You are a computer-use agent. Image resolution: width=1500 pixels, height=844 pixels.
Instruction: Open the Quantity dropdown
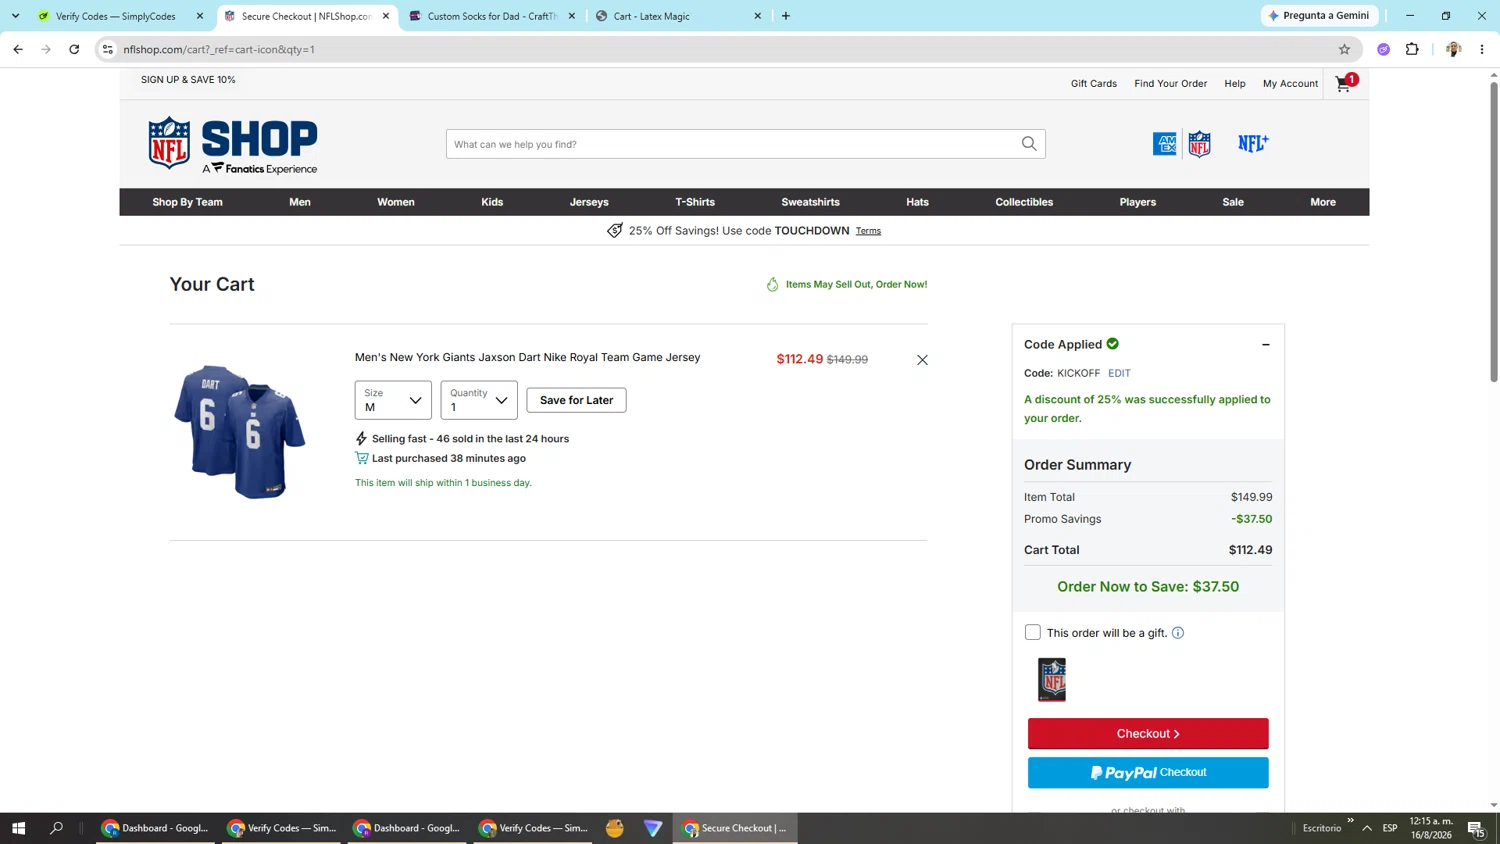pyautogui.click(x=479, y=400)
